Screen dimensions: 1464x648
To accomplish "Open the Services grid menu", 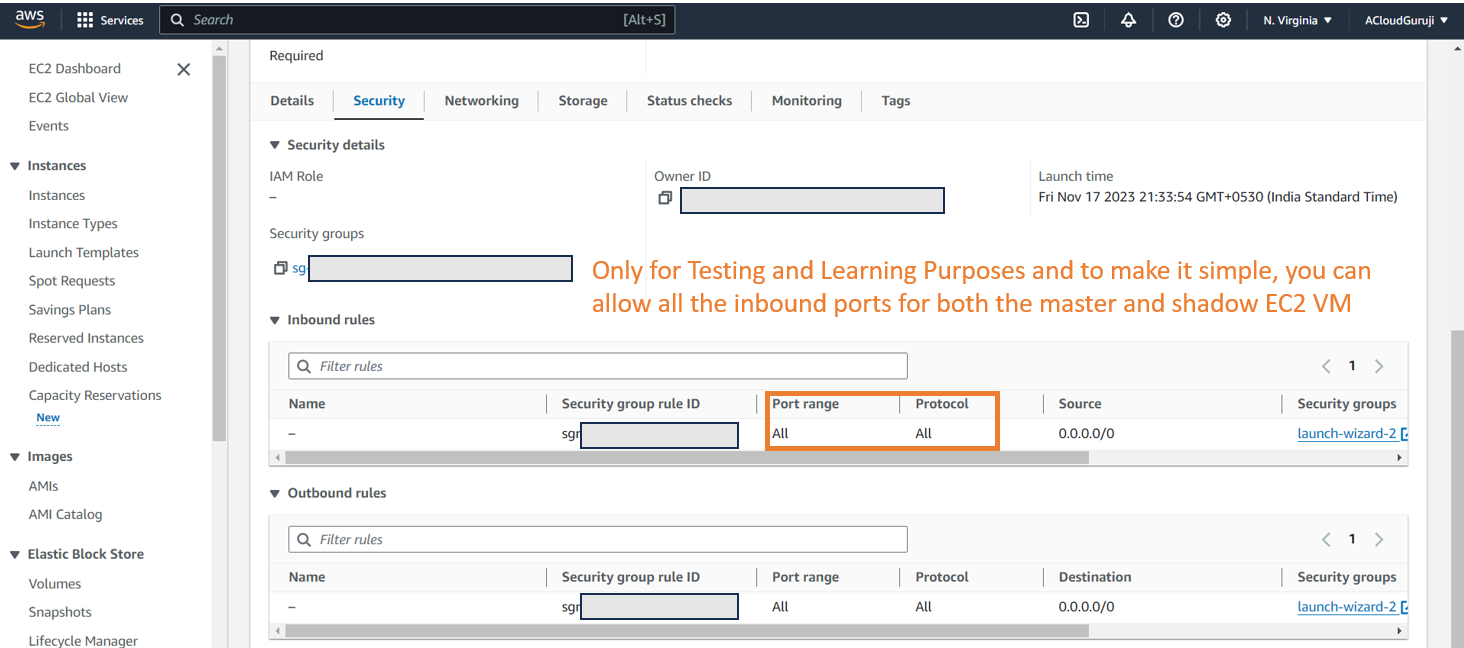I will 110,20.
